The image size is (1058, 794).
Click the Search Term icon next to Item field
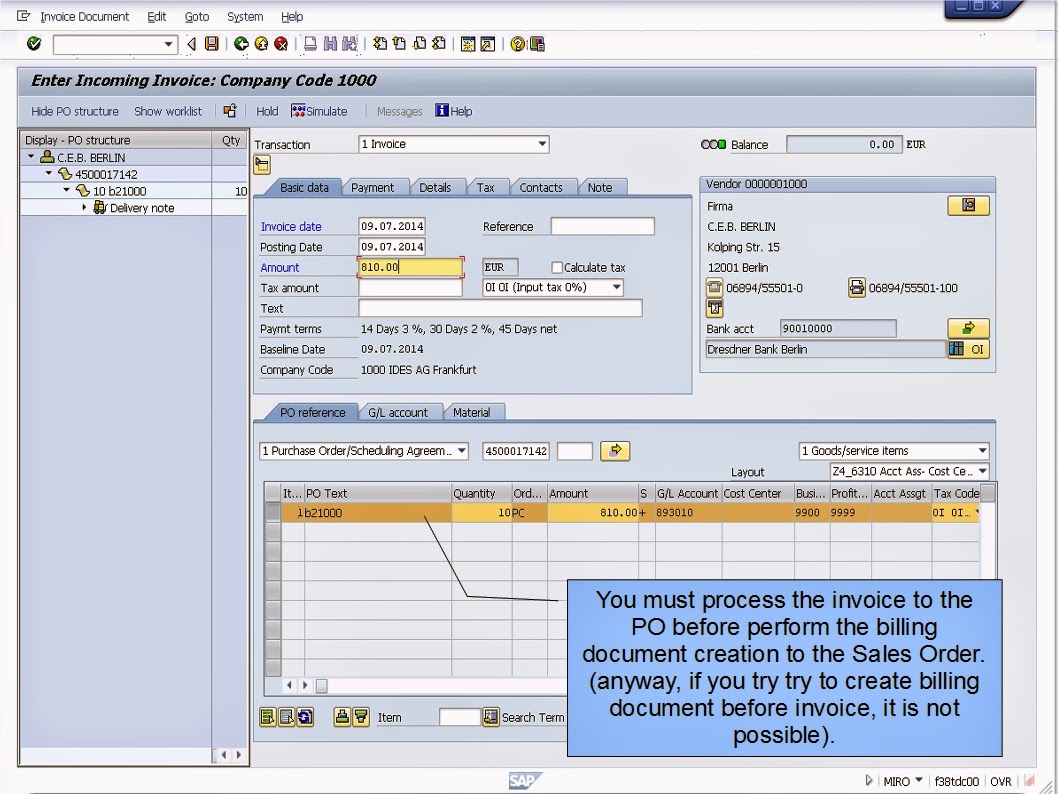[x=490, y=717]
